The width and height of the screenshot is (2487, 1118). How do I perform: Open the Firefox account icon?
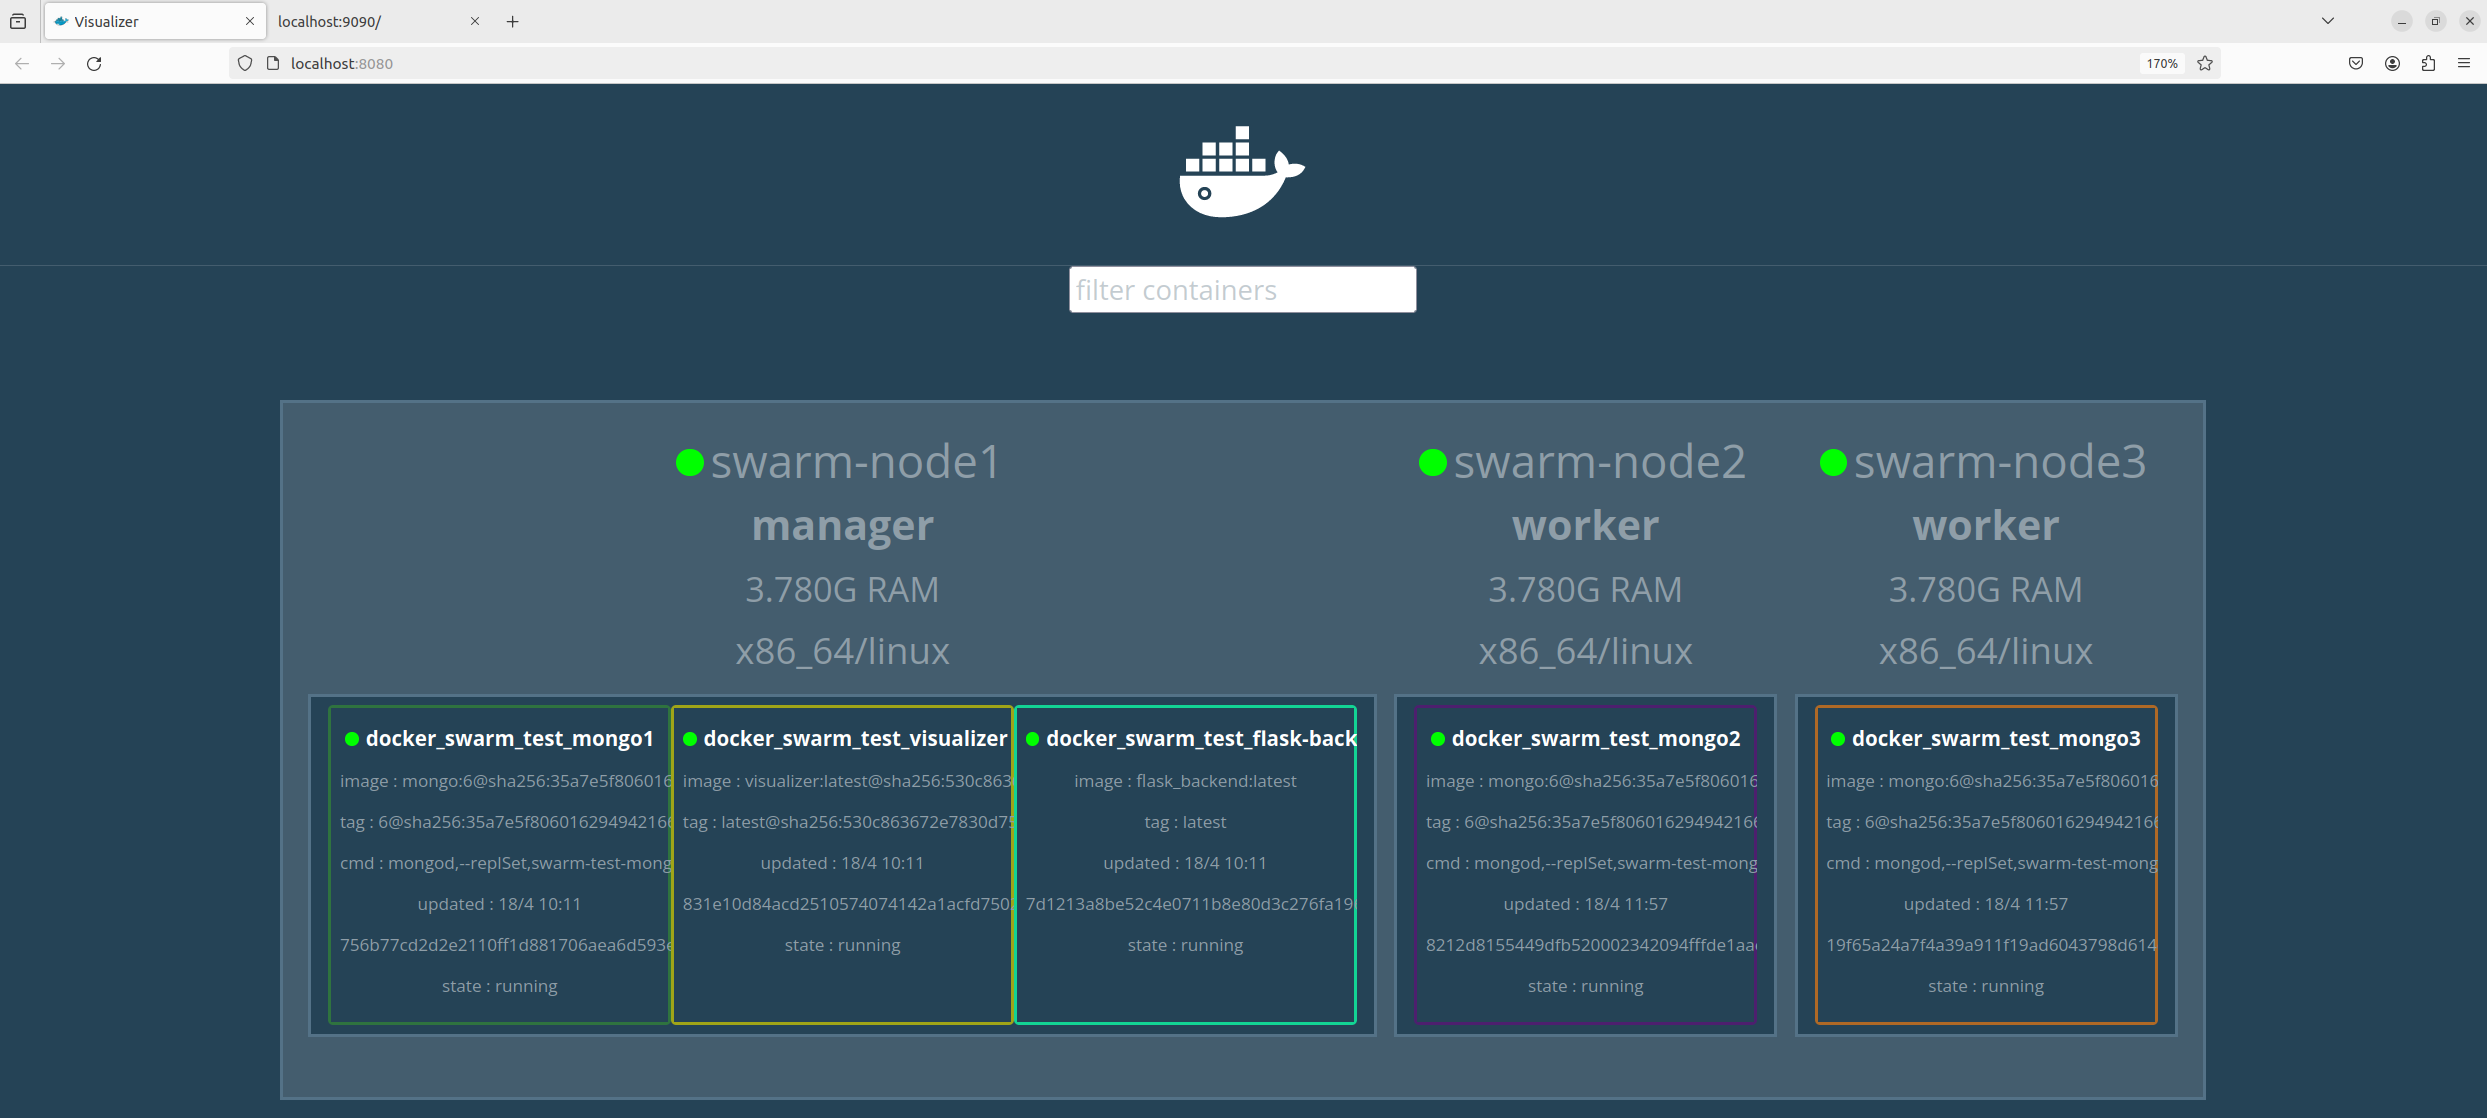coord(2392,63)
